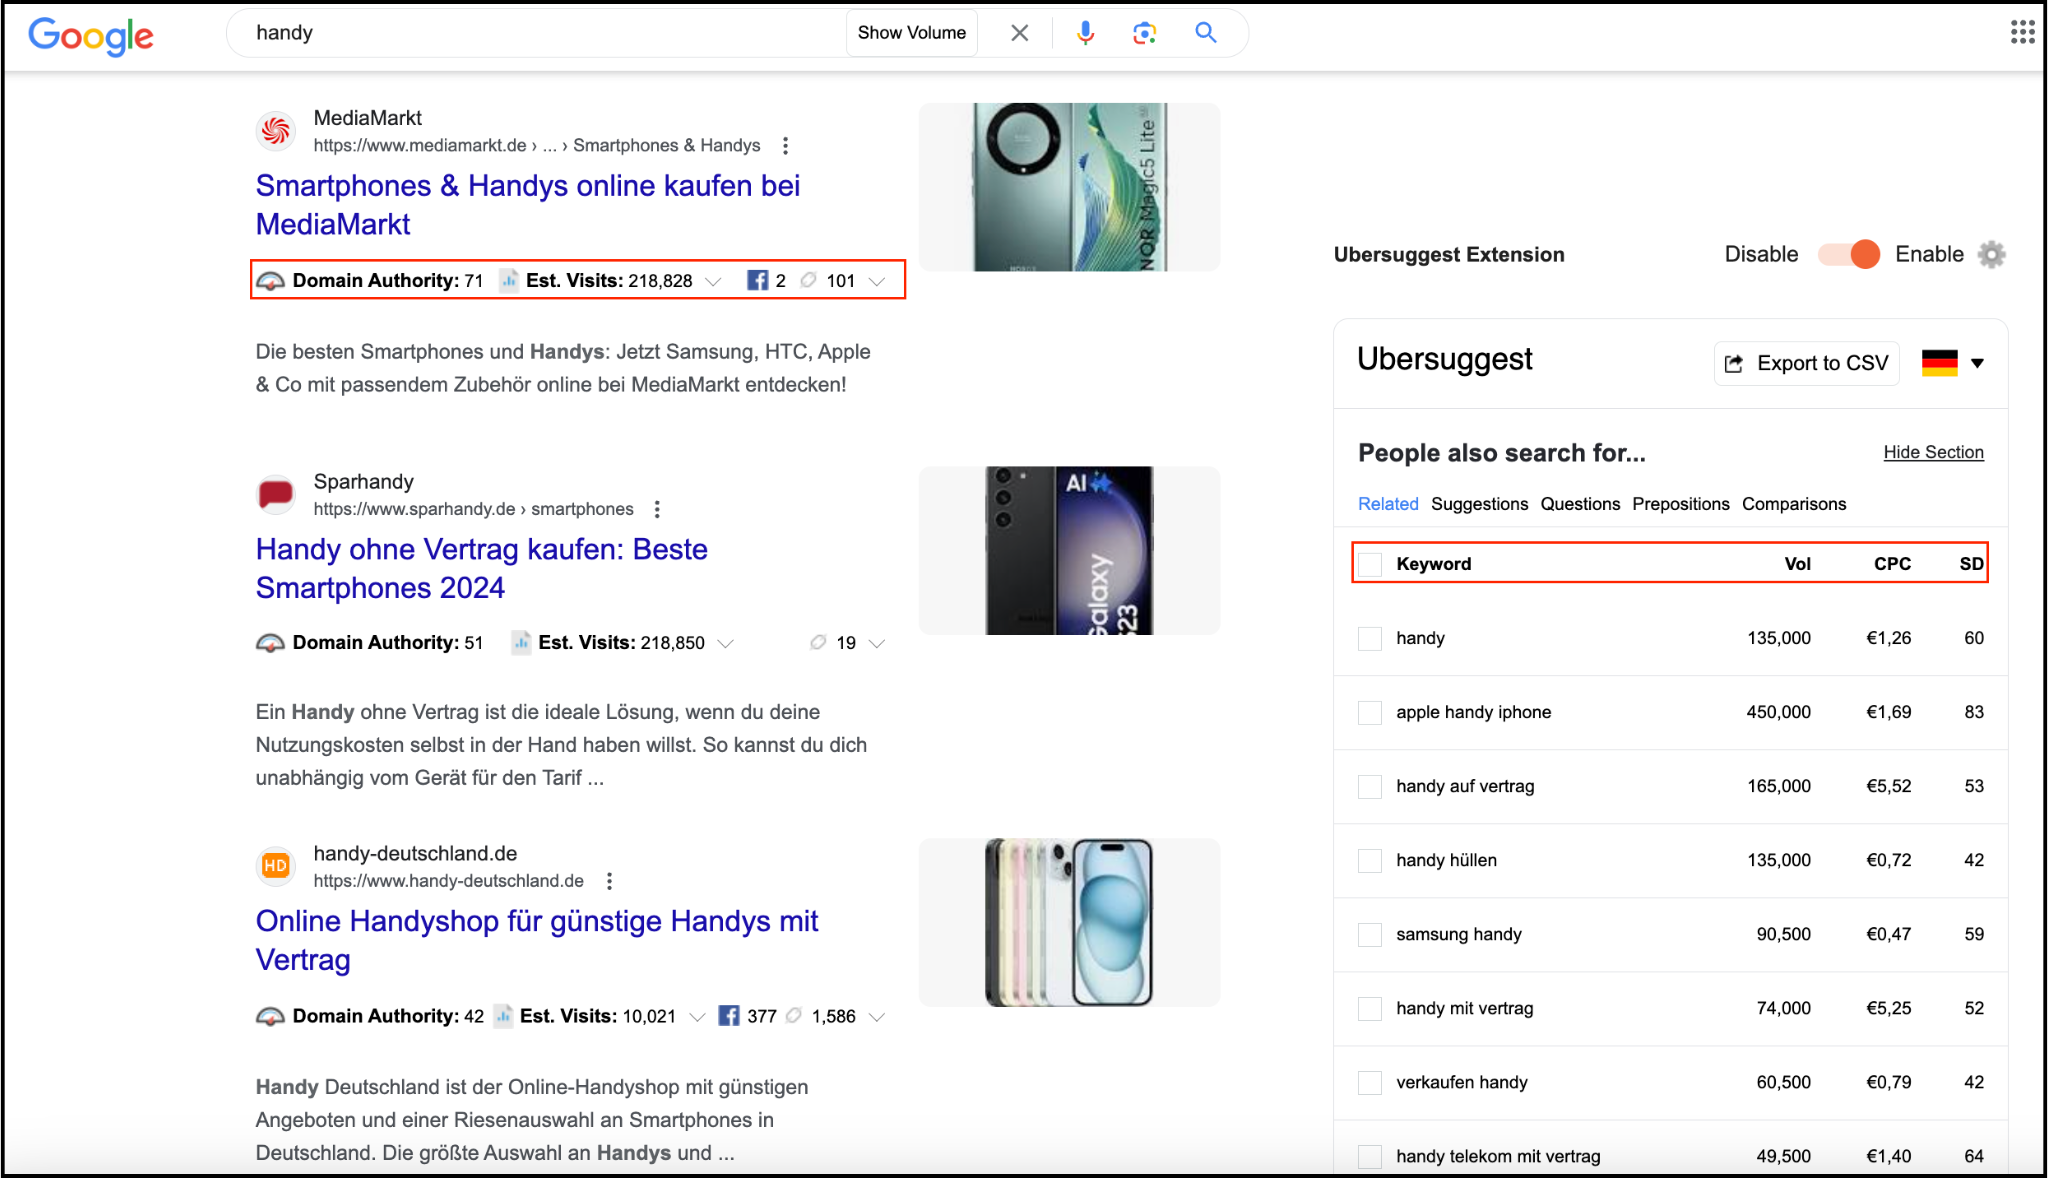2048x1178 pixels.
Task: Expand handy-deutschland.de backlinks chevron
Action: click(877, 1017)
